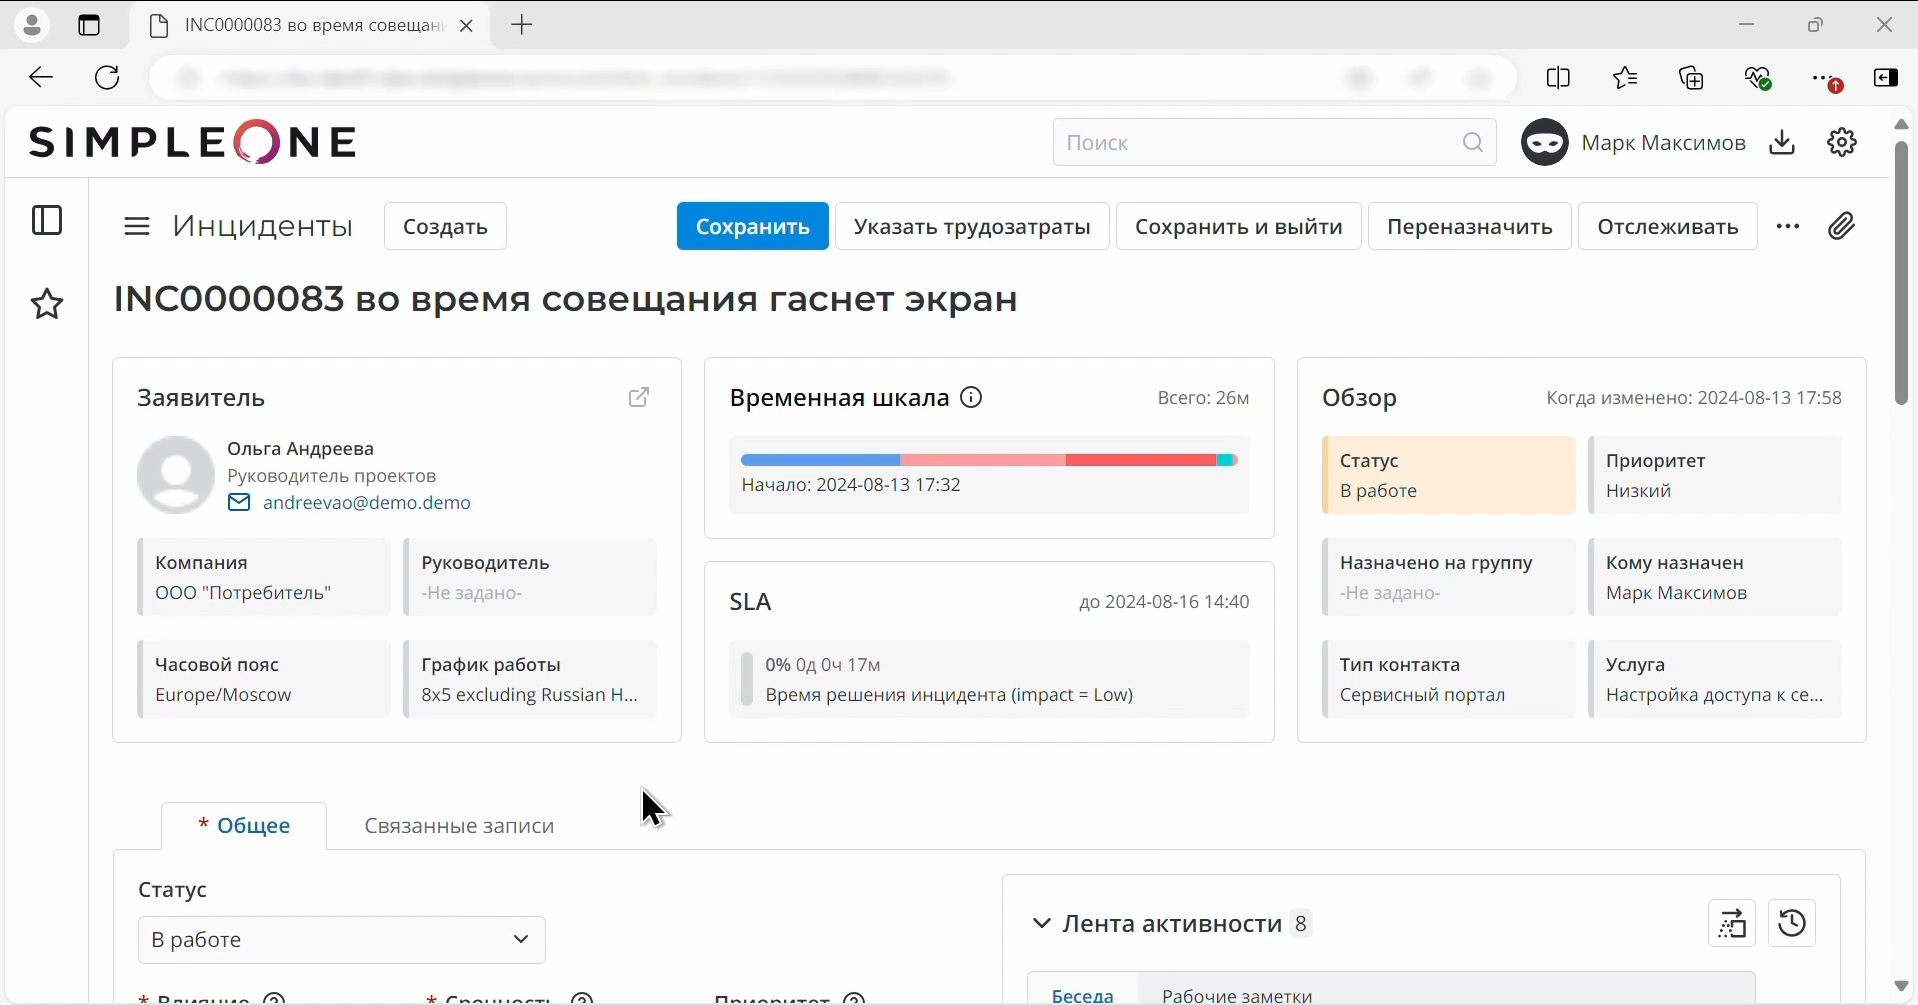1918x1005 pixels.
Task: Toggle the sidebar panel icon
Action: (x=47, y=221)
